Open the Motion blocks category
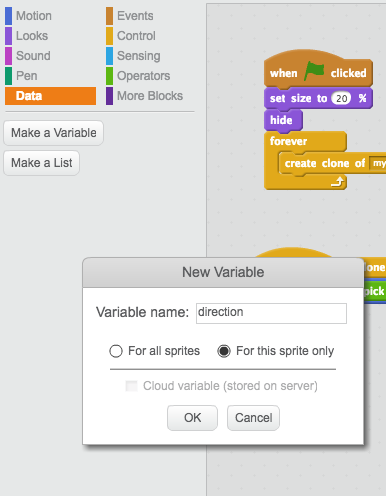Viewport: 386px width, 496px height. (x=34, y=16)
